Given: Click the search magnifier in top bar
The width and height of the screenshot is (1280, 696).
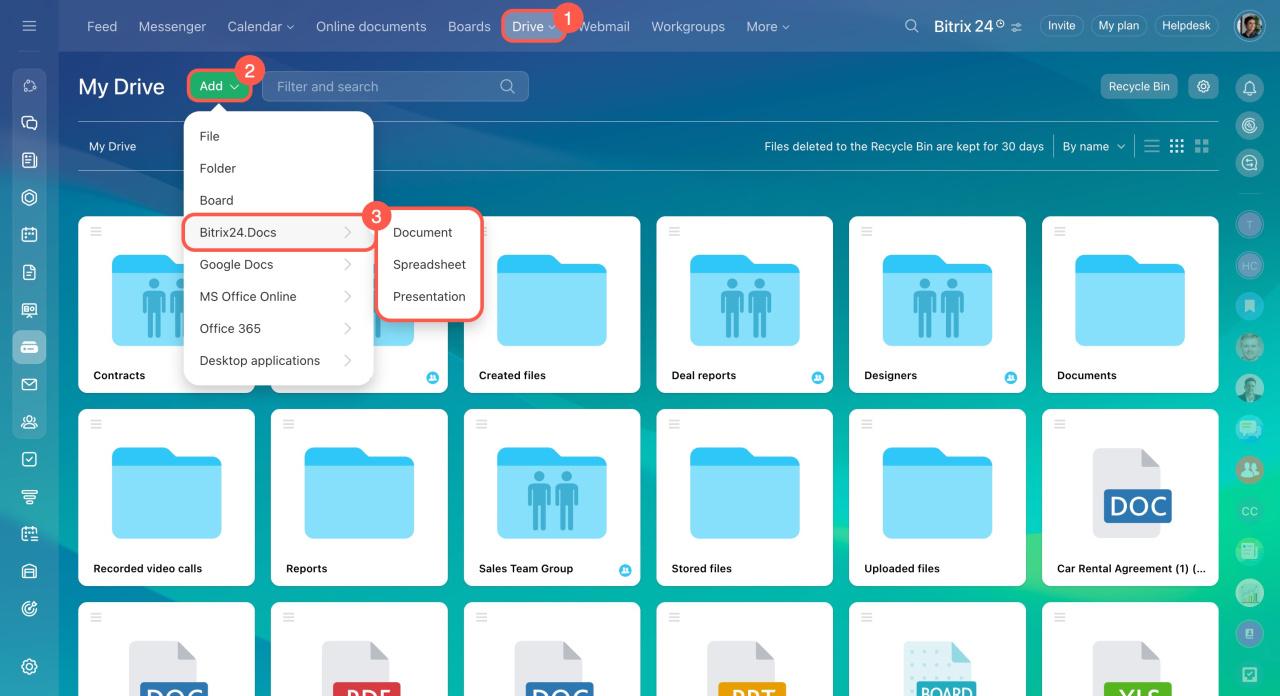Looking at the screenshot, I should tap(912, 26).
